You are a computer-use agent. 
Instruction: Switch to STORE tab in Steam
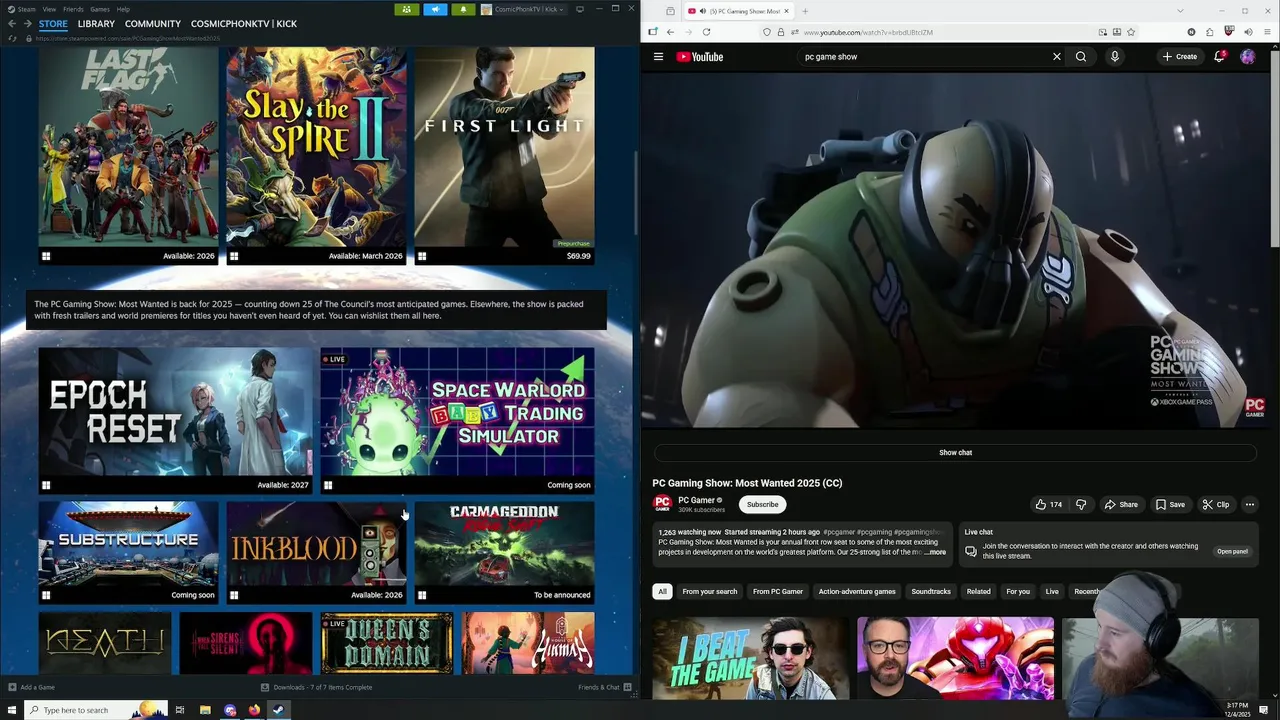click(x=53, y=23)
